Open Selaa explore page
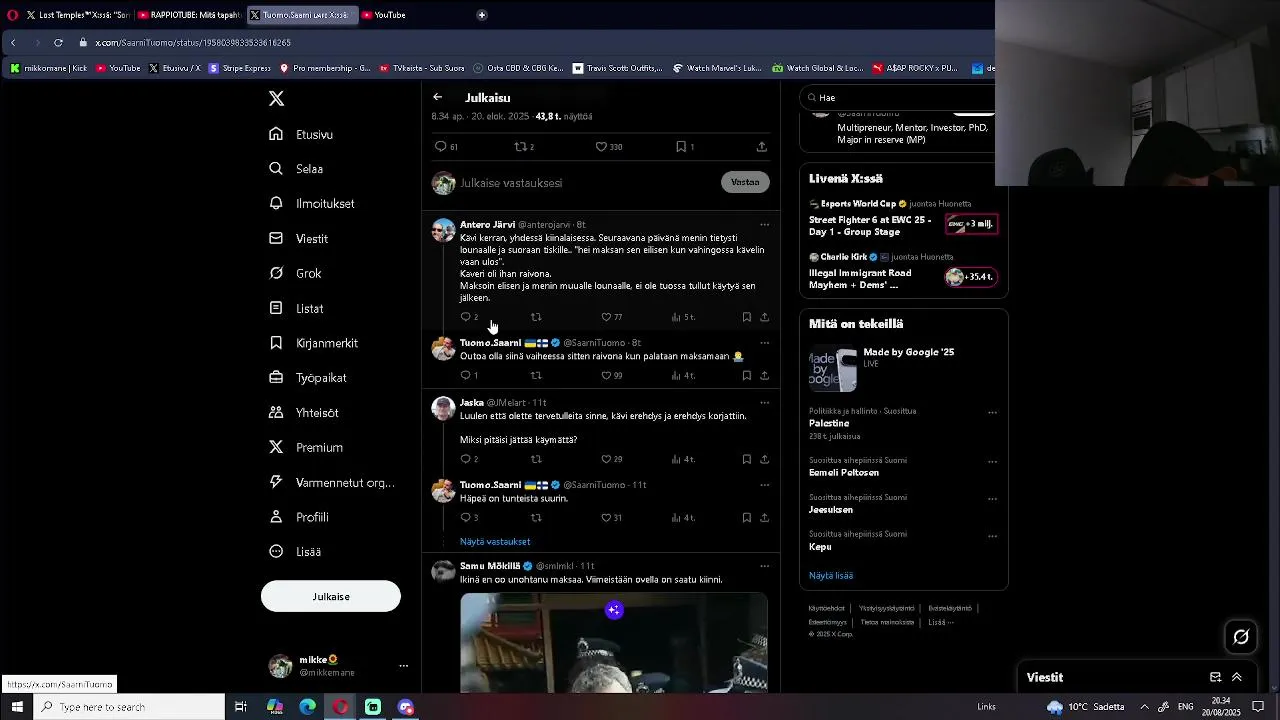Viewport: 1280px width, 720px height. point(297,169)
